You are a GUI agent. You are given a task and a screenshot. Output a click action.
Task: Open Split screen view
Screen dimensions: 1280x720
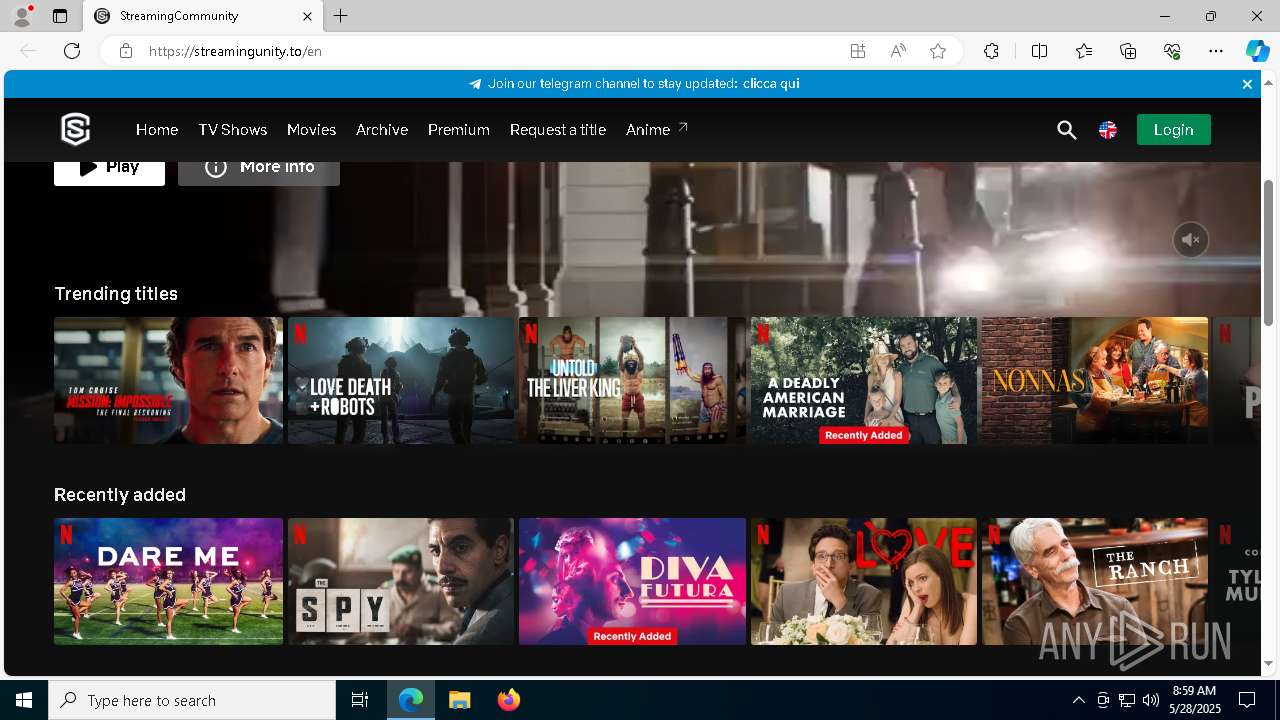1039,51
